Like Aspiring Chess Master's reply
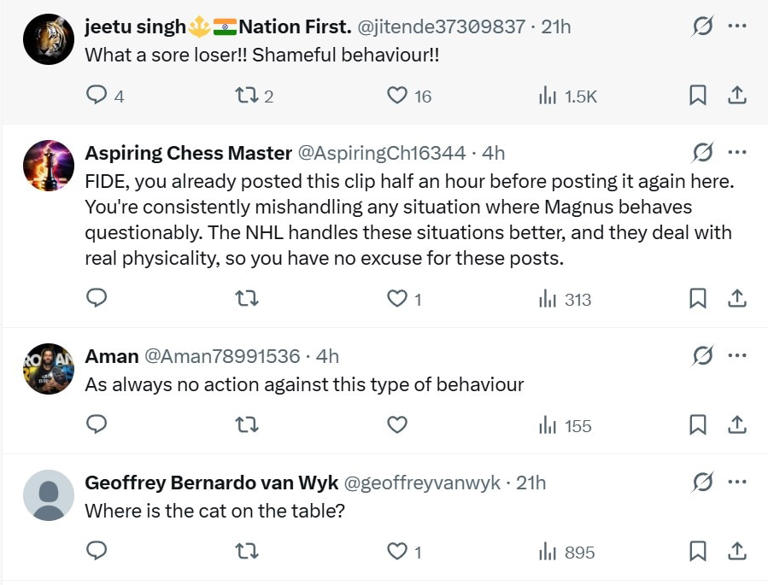This screenshot has width=768, height=585. (397, 298)
